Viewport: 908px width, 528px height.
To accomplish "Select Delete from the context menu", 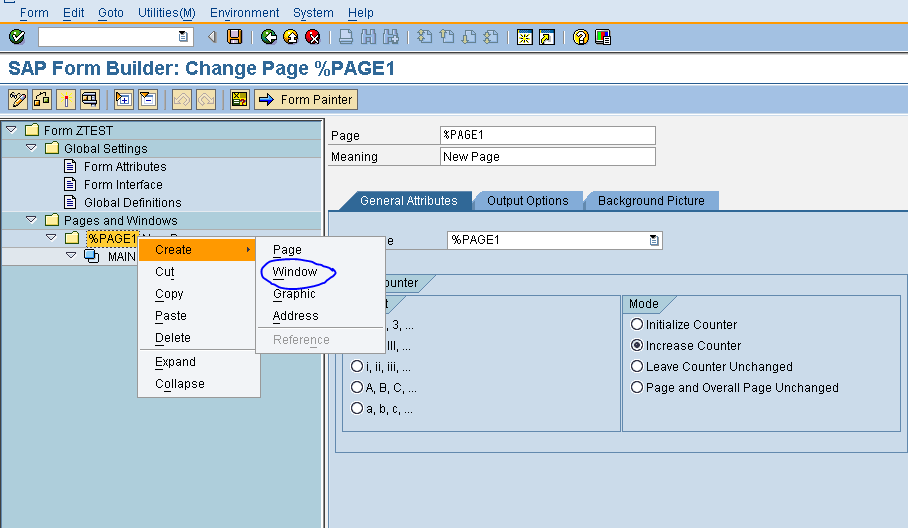I will click(173, 338).
